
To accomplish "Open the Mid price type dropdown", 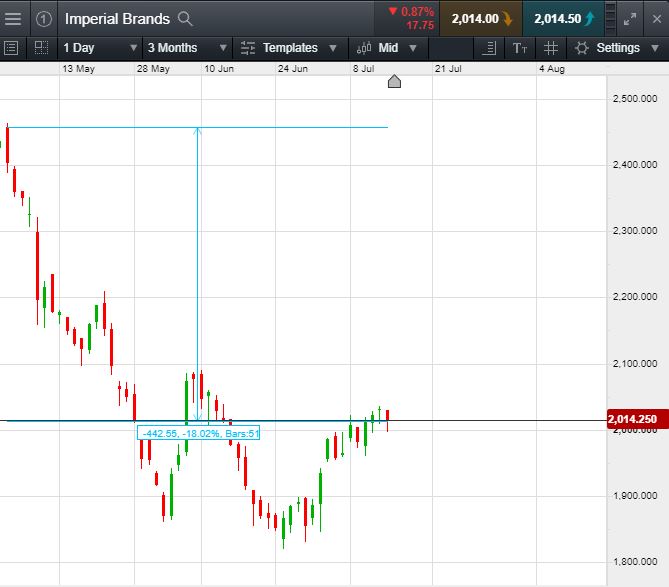I will 397,48.
